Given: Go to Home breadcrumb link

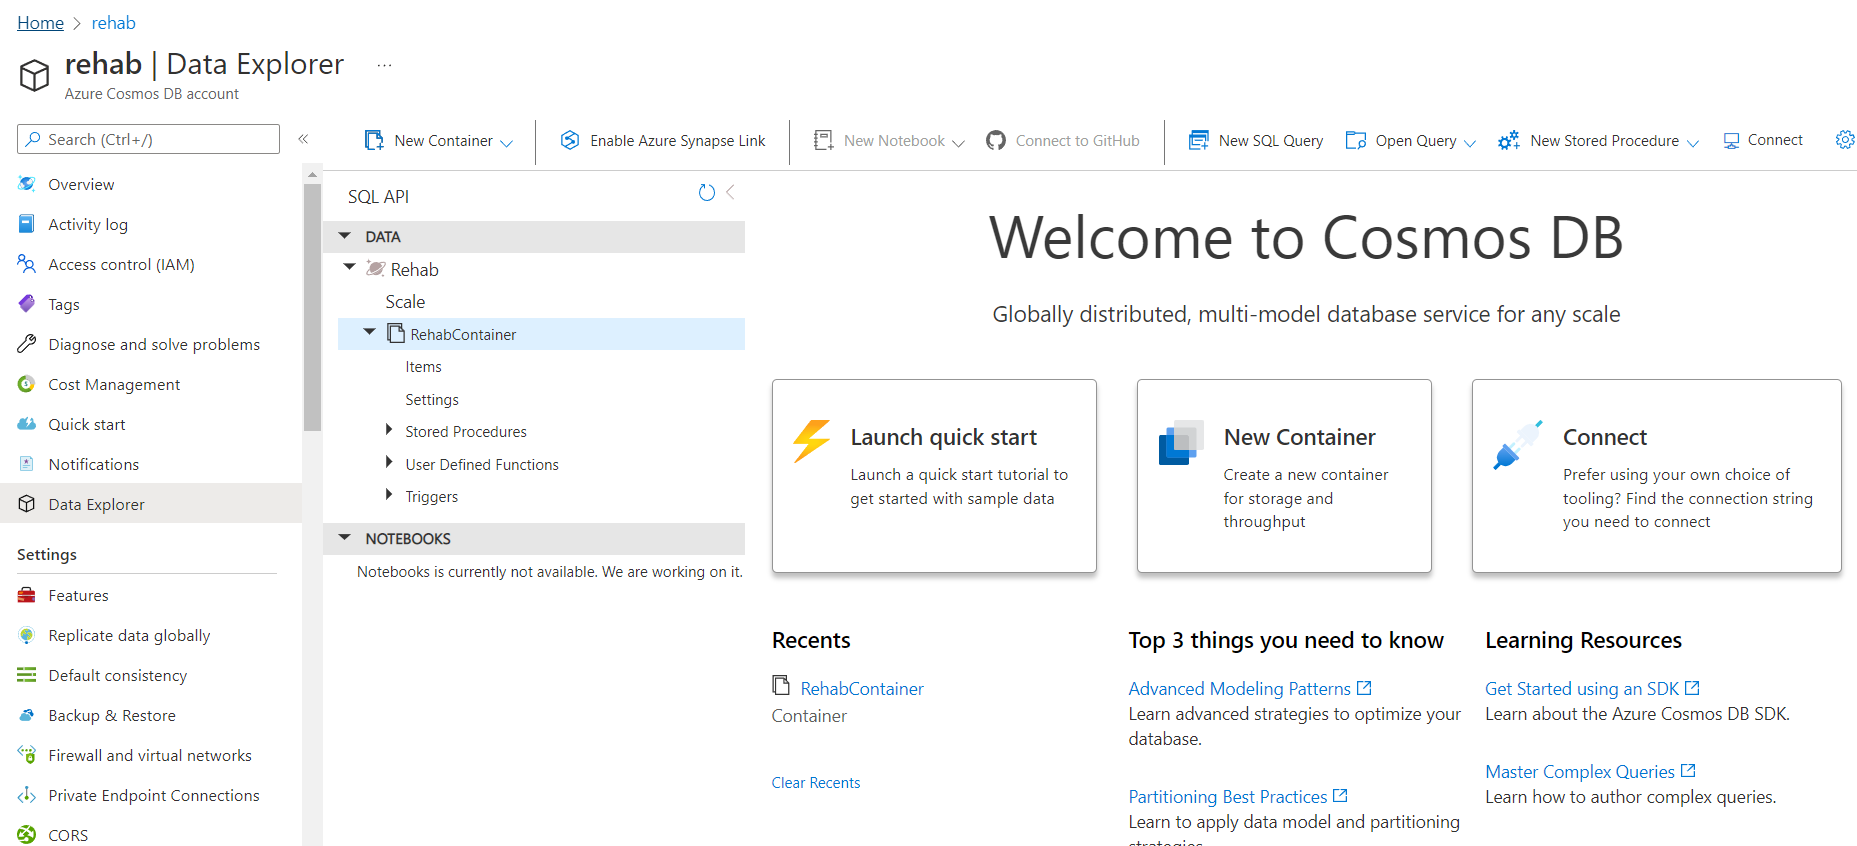Looking at the screenshot, I should pos(40,23).
